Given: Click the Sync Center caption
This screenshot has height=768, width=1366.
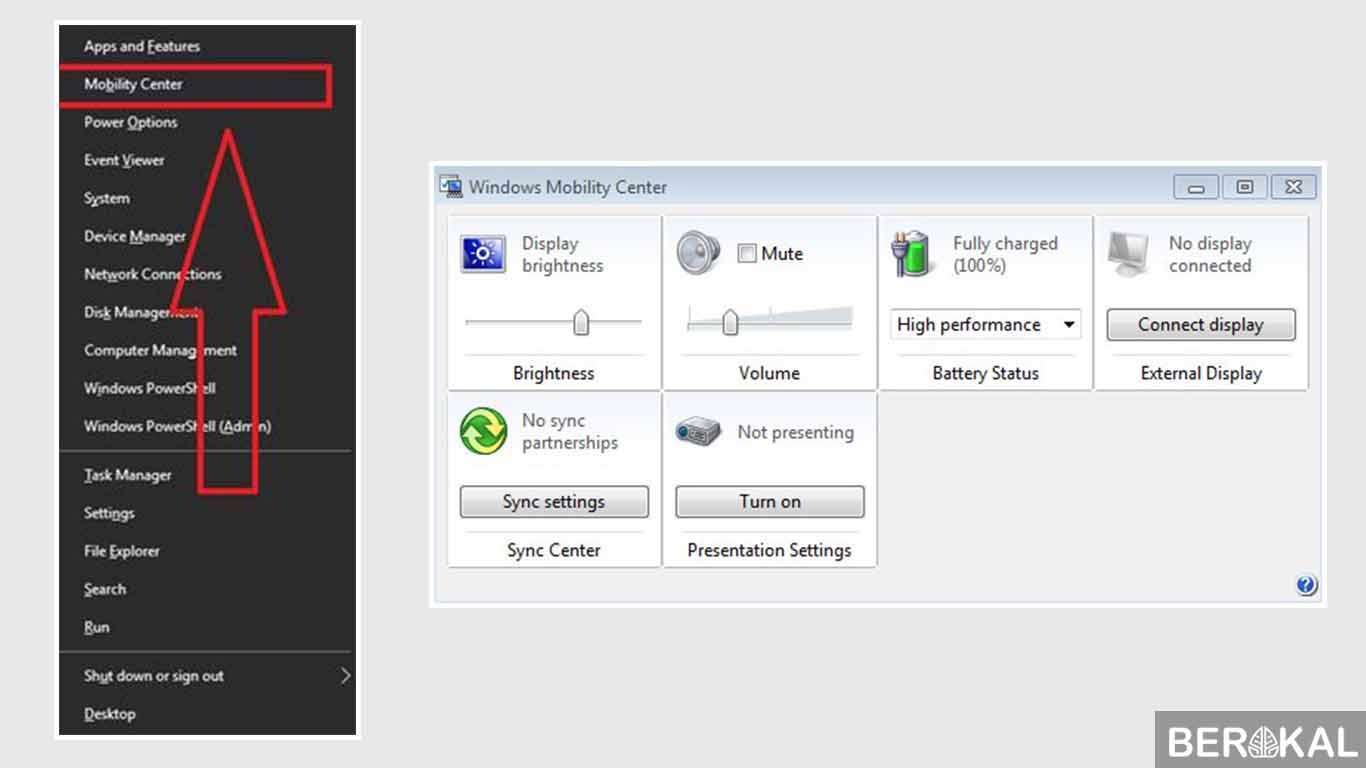Looking at the screenshot, I should 554,550.
